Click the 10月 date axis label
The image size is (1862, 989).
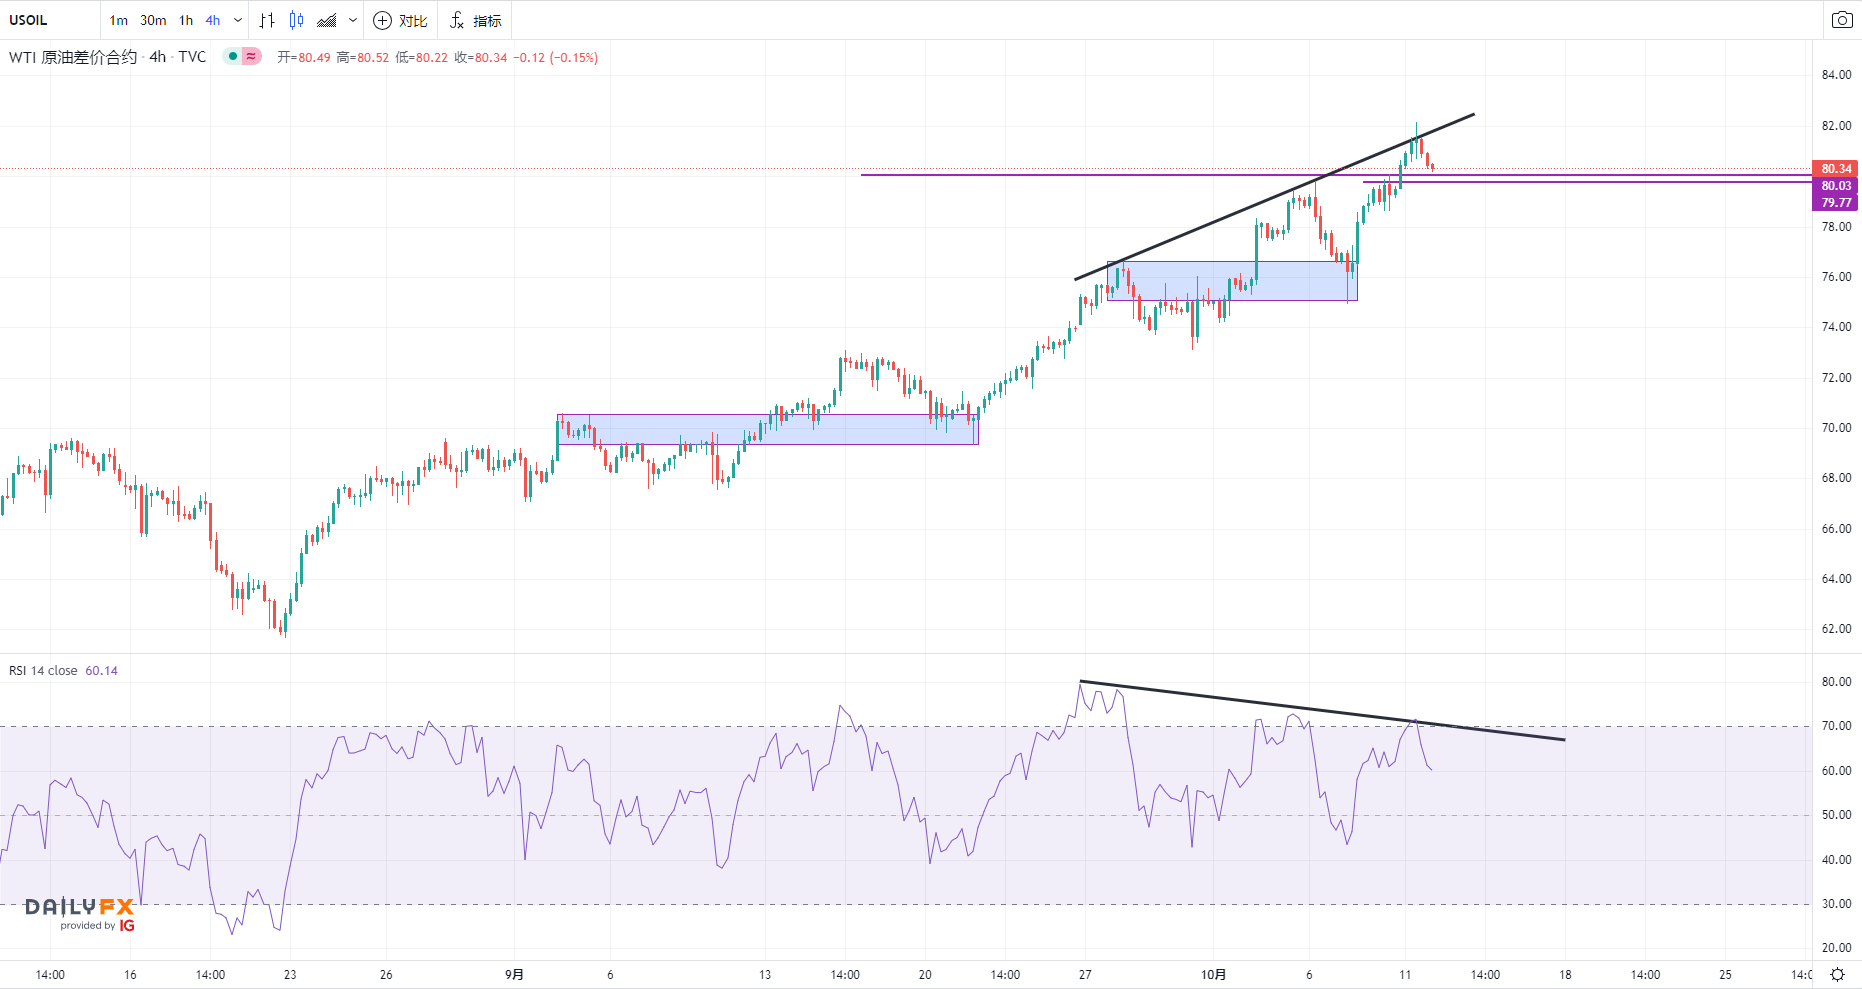1213,974
